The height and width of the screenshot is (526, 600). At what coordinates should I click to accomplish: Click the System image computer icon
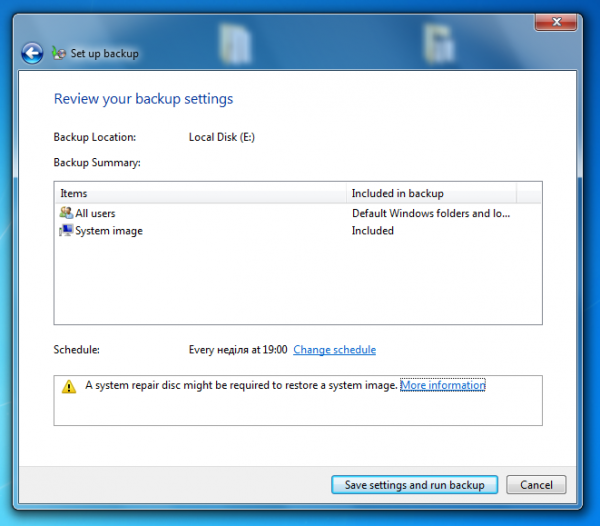coord(66,230)
